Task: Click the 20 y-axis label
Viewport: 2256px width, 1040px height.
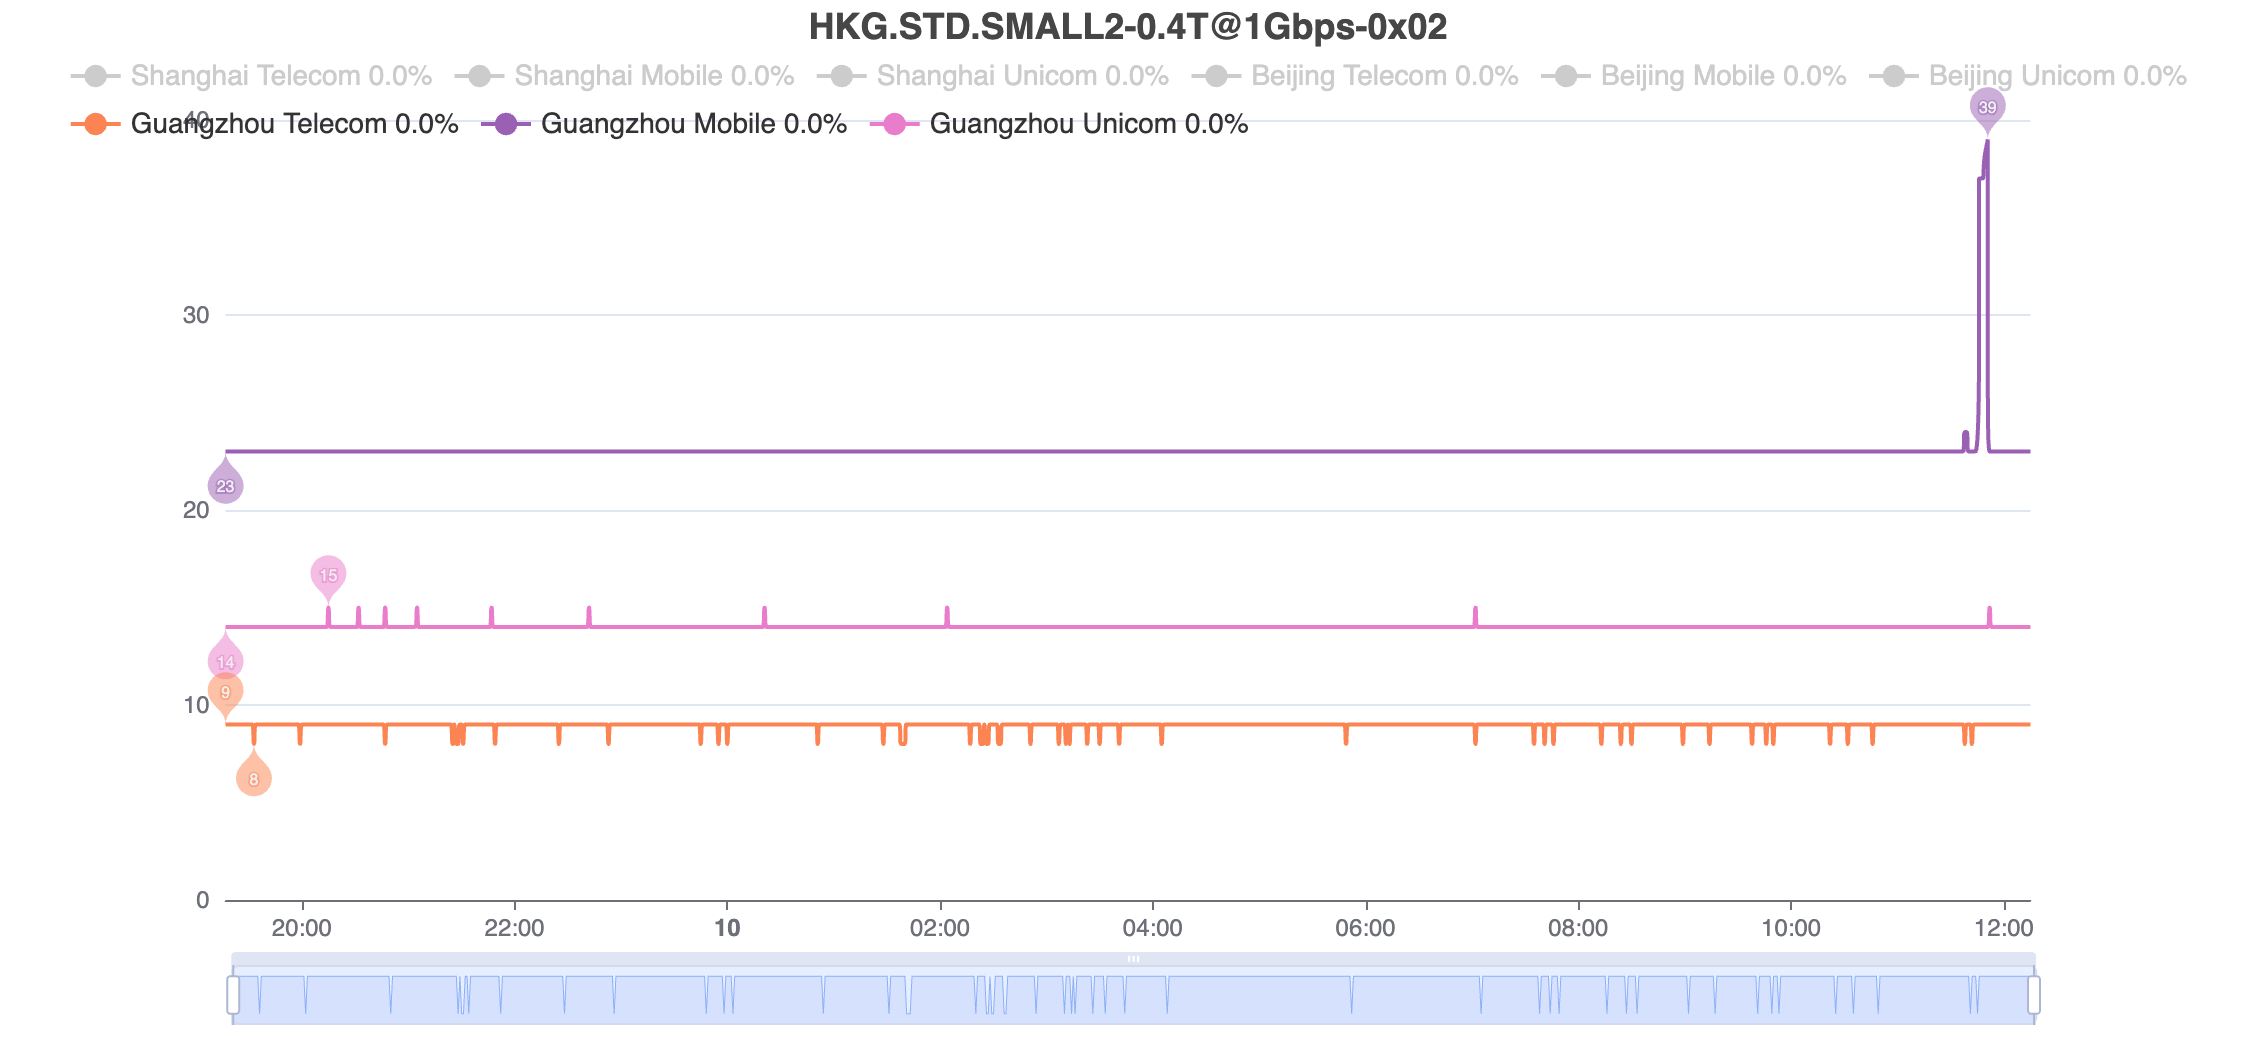Action: pyautogui.click(x=196, y=510)
